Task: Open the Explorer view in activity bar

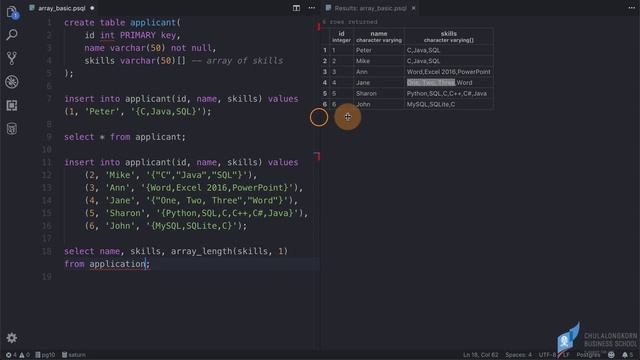Action: point(12,13)
